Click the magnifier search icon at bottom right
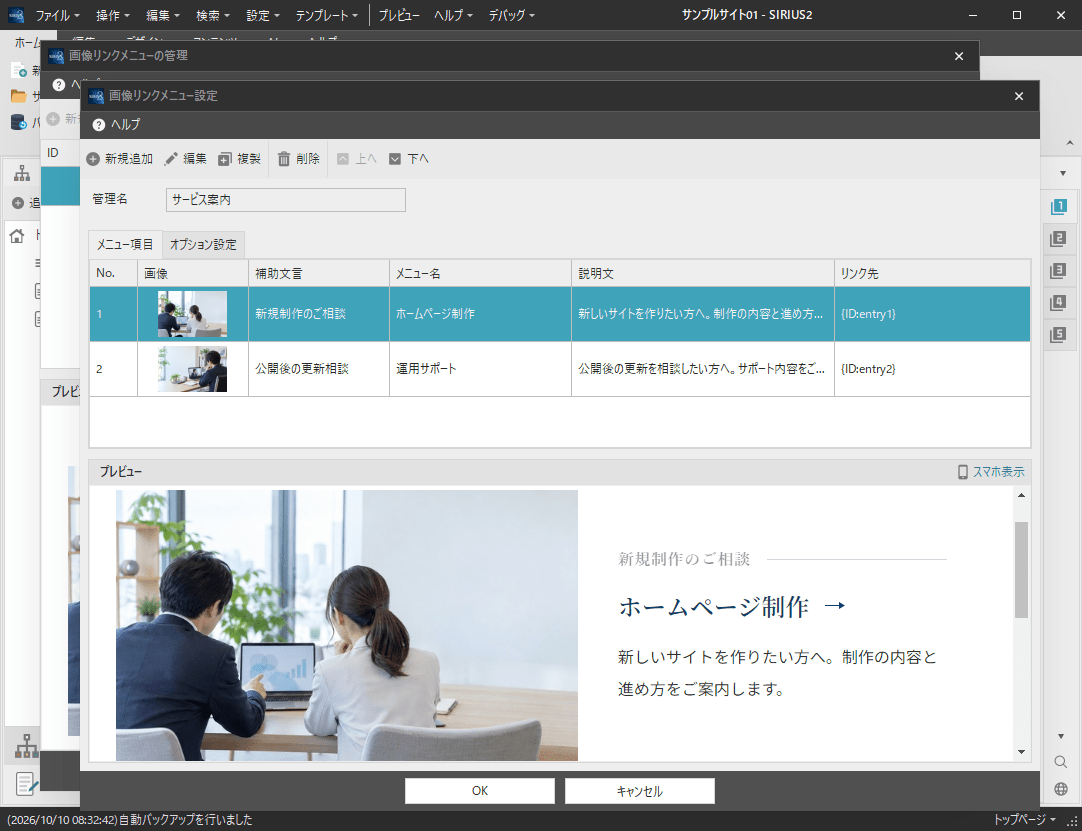1082x831 pixels. click(1061, 762)
